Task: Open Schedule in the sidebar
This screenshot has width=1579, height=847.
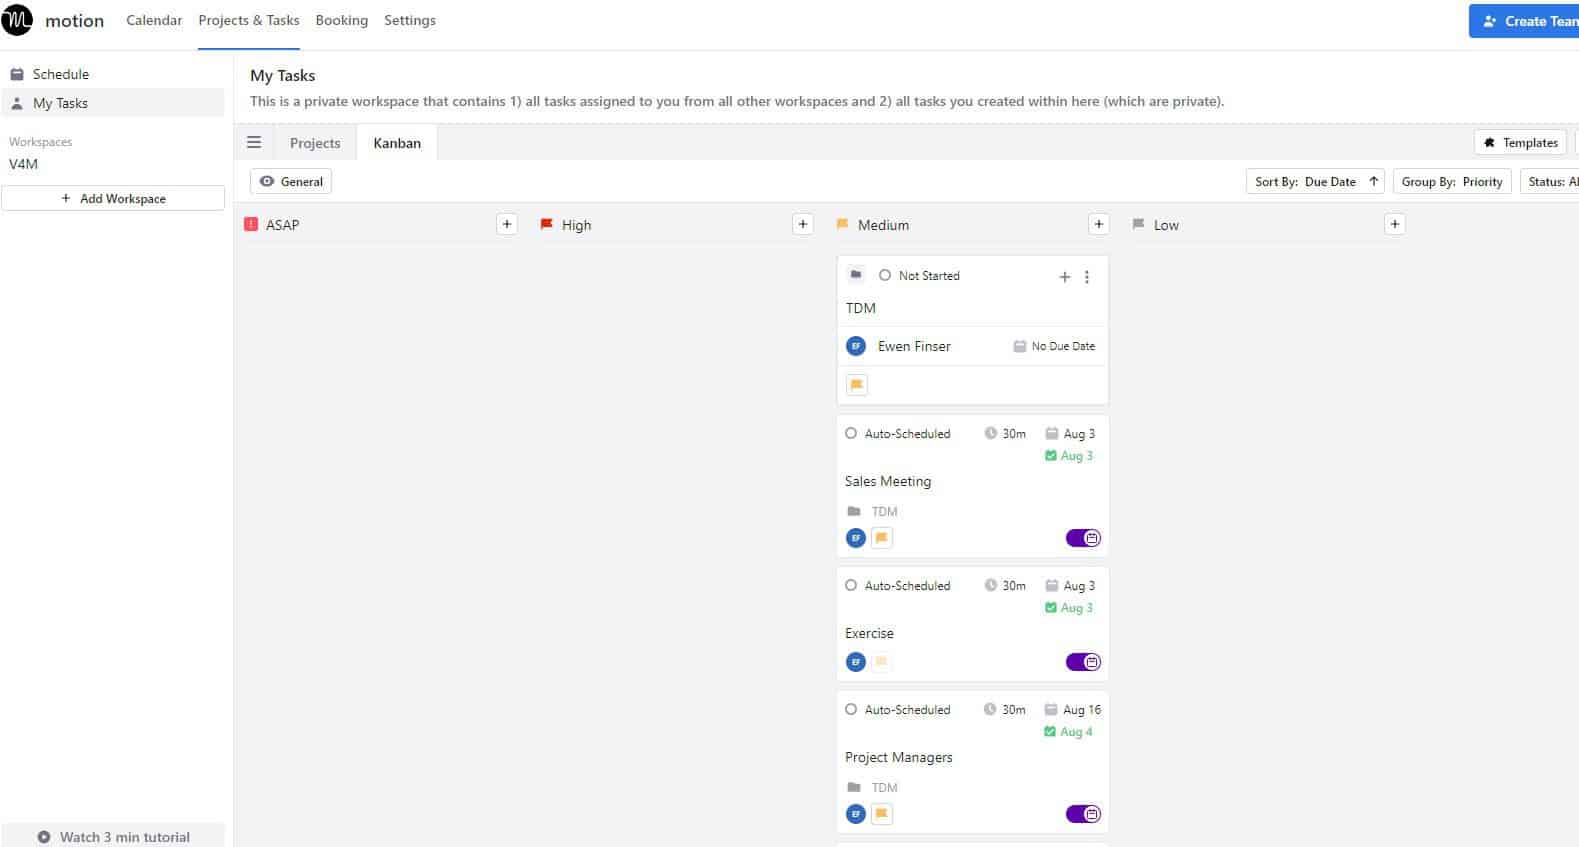Action: click(x=113, y=74)
